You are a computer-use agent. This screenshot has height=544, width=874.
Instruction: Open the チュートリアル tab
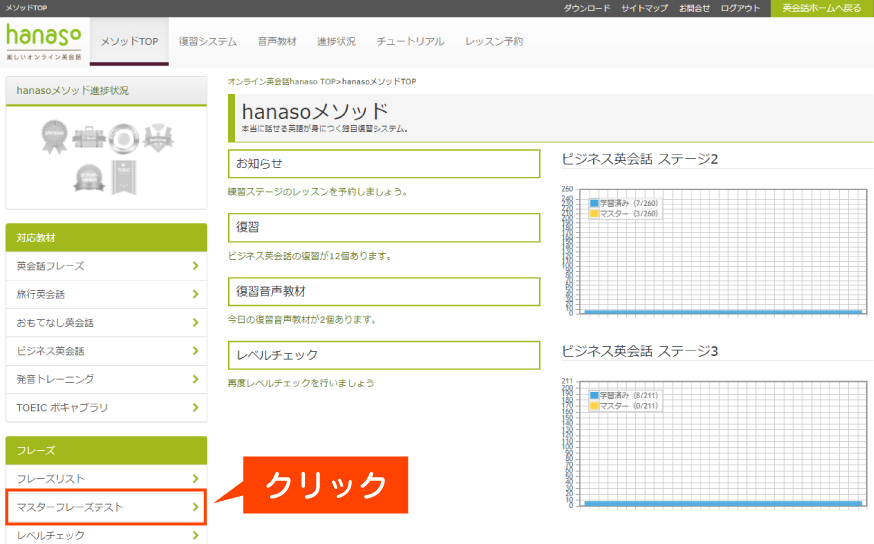tap(410, 41)
